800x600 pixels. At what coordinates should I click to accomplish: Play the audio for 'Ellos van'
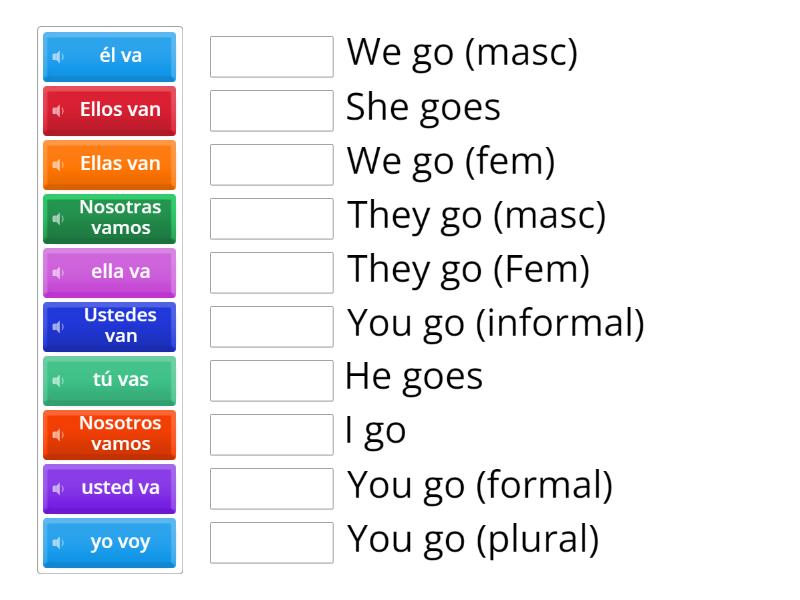pos(59,111)
